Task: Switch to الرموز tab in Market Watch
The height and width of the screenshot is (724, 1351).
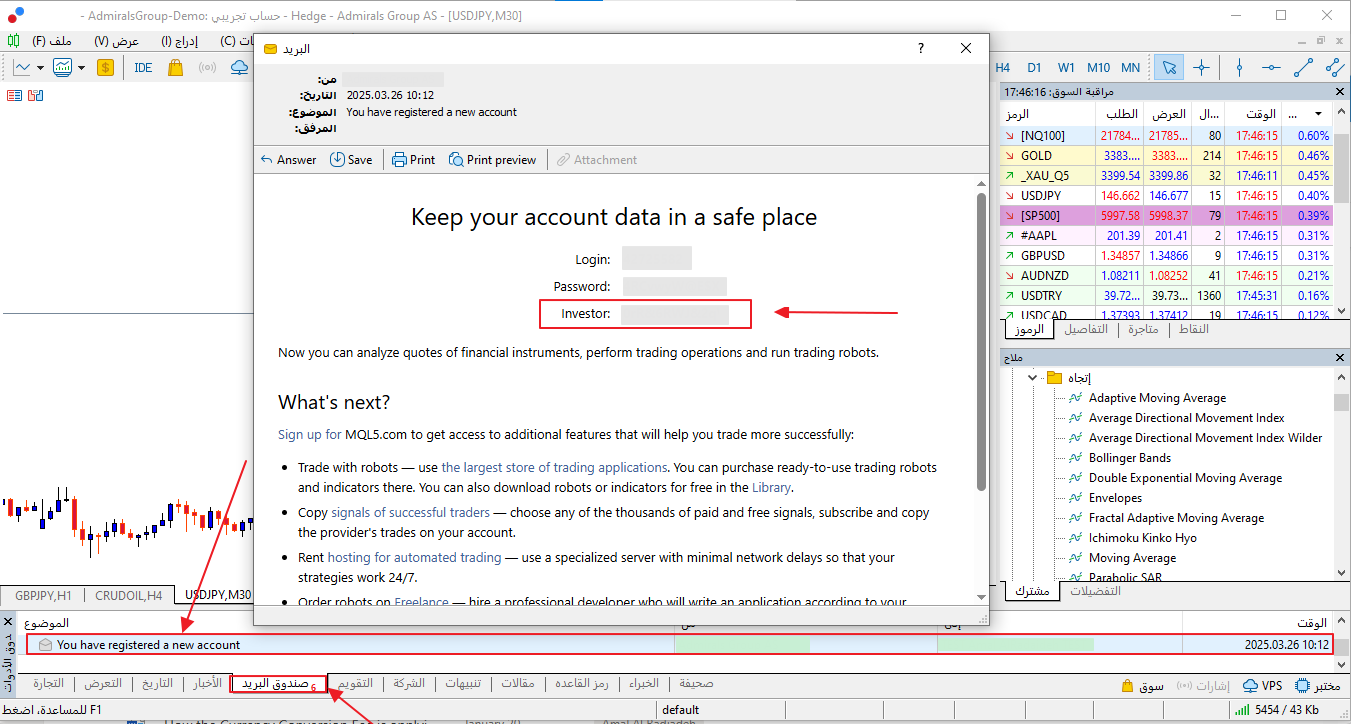Action: (1028, 329)
